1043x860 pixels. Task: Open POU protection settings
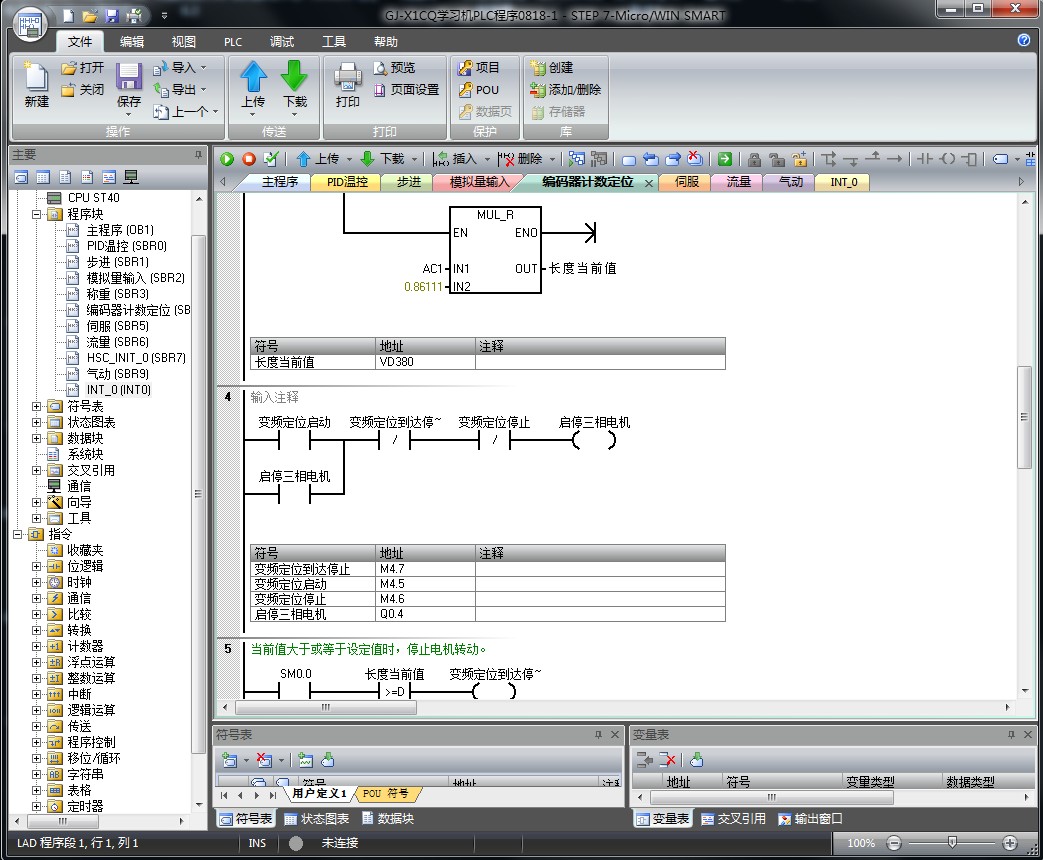click(479, 90)
